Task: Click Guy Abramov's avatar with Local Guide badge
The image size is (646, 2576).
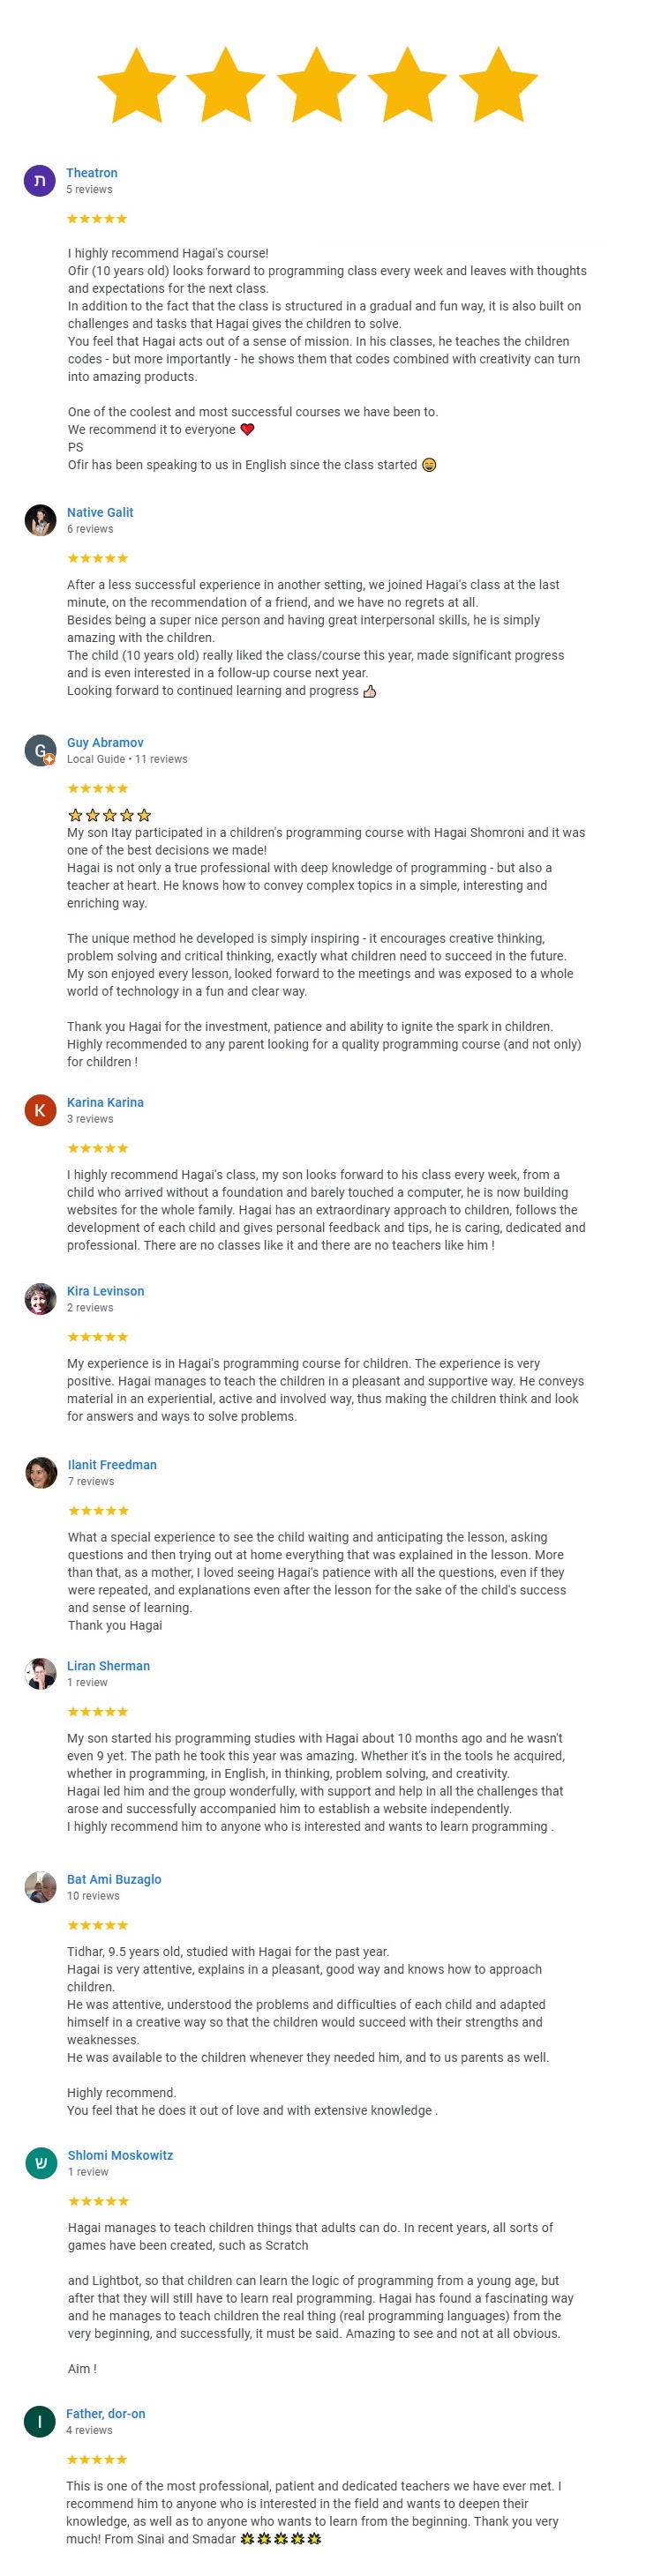Action: [40, 750]
